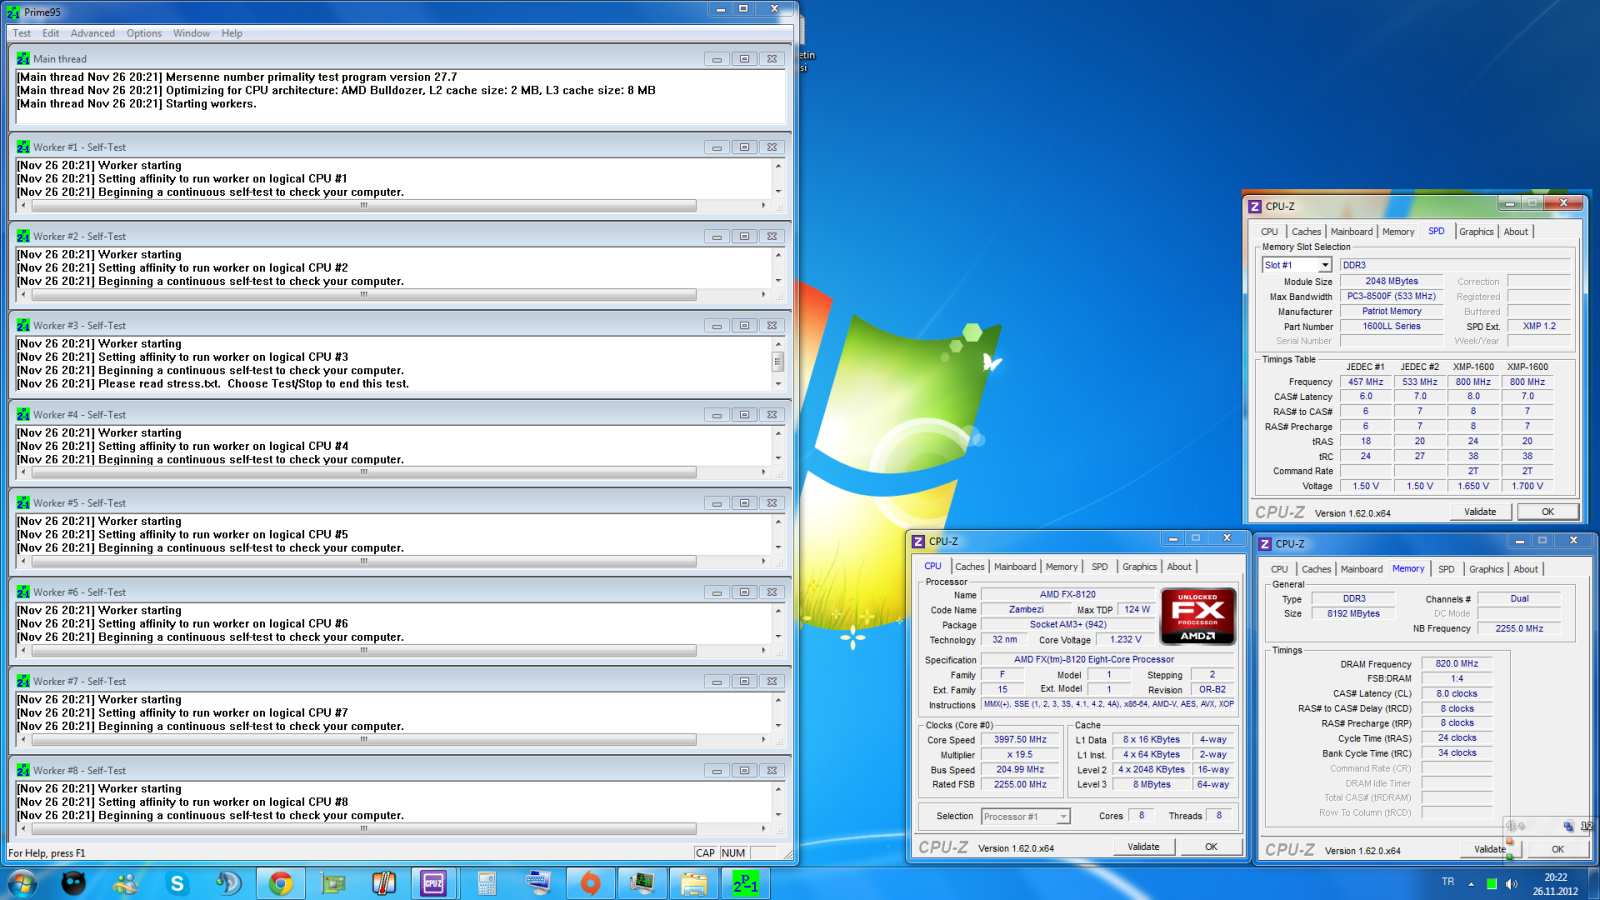Open the Windows Start menu orb
1600x900 pixels.
point(22,883)
